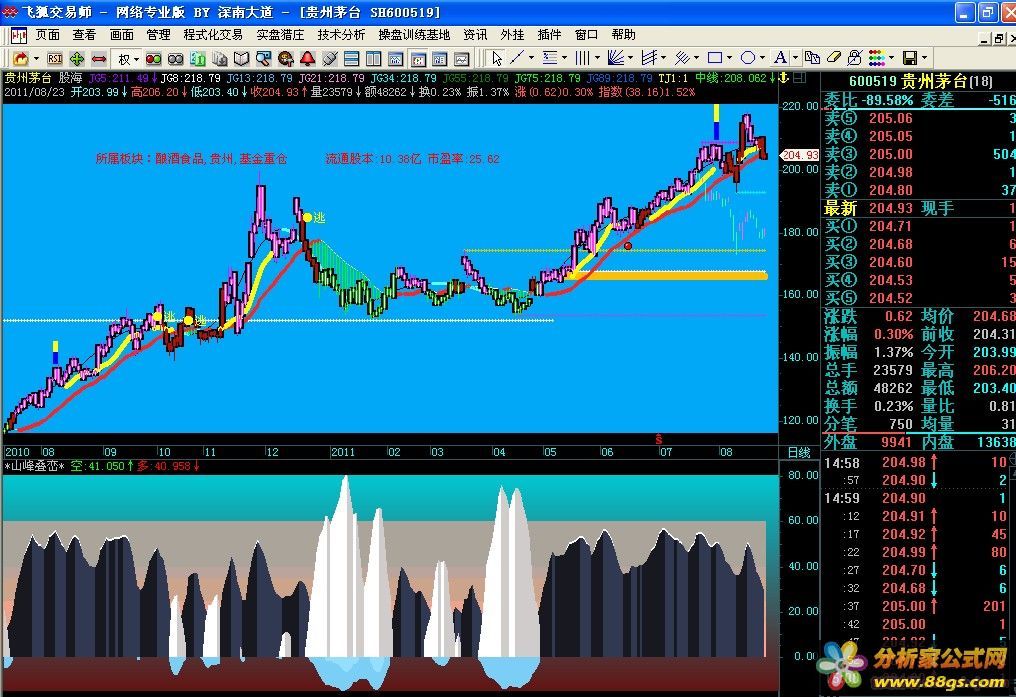Click the open book icon
Image resolution: width=1016 pixels, height=697 pixels.
[242, 58]
